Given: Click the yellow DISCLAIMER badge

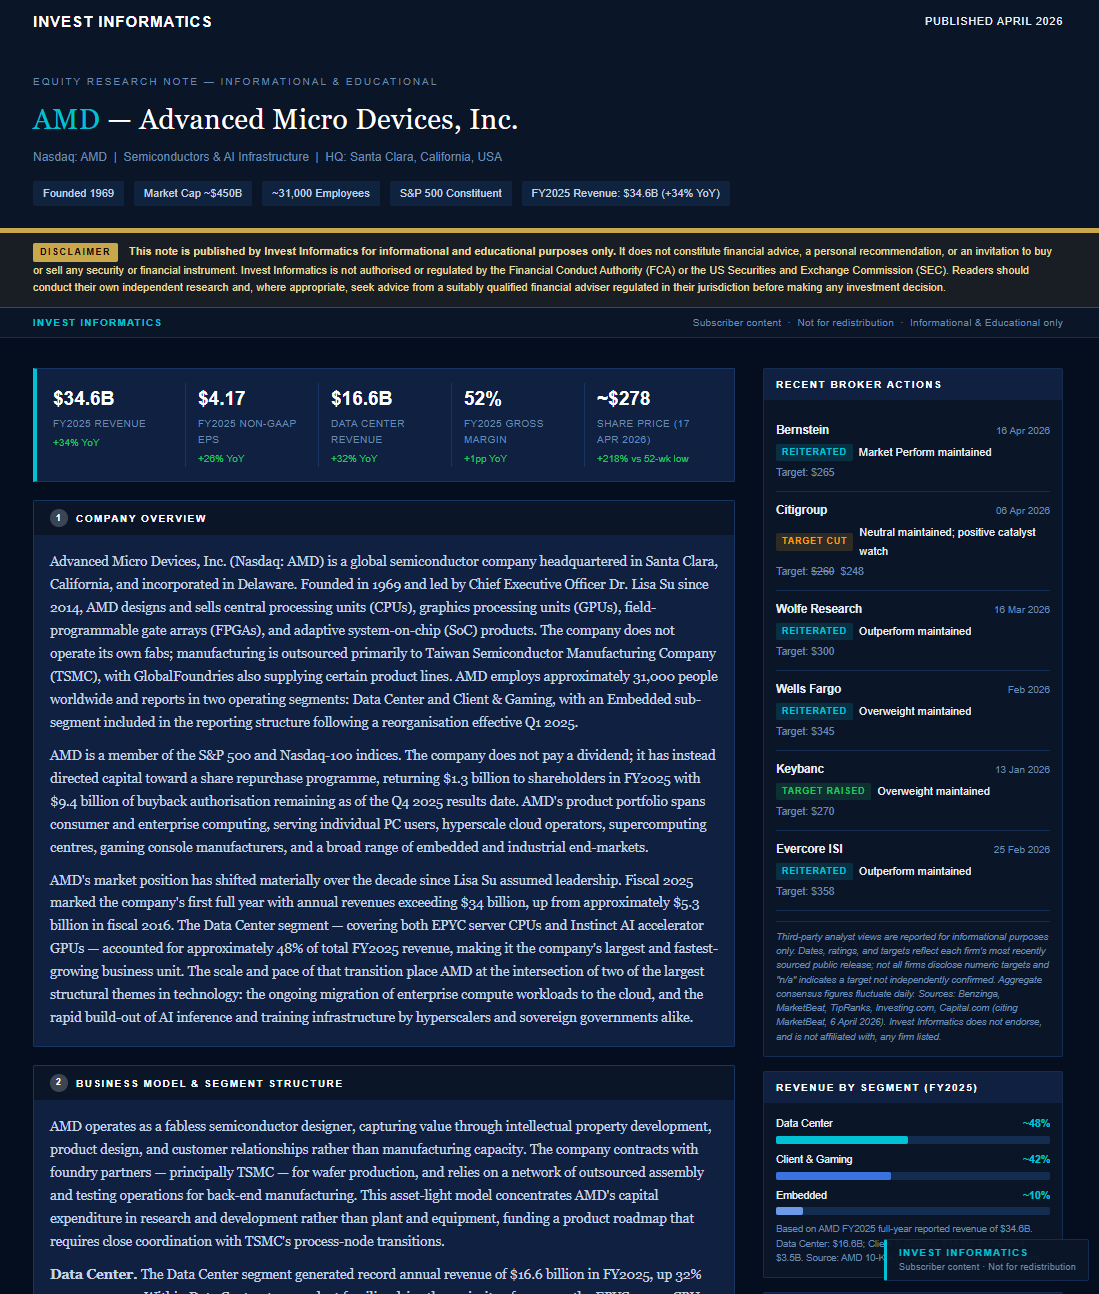Looking at the screenshot, I should [x=75, y=252].
